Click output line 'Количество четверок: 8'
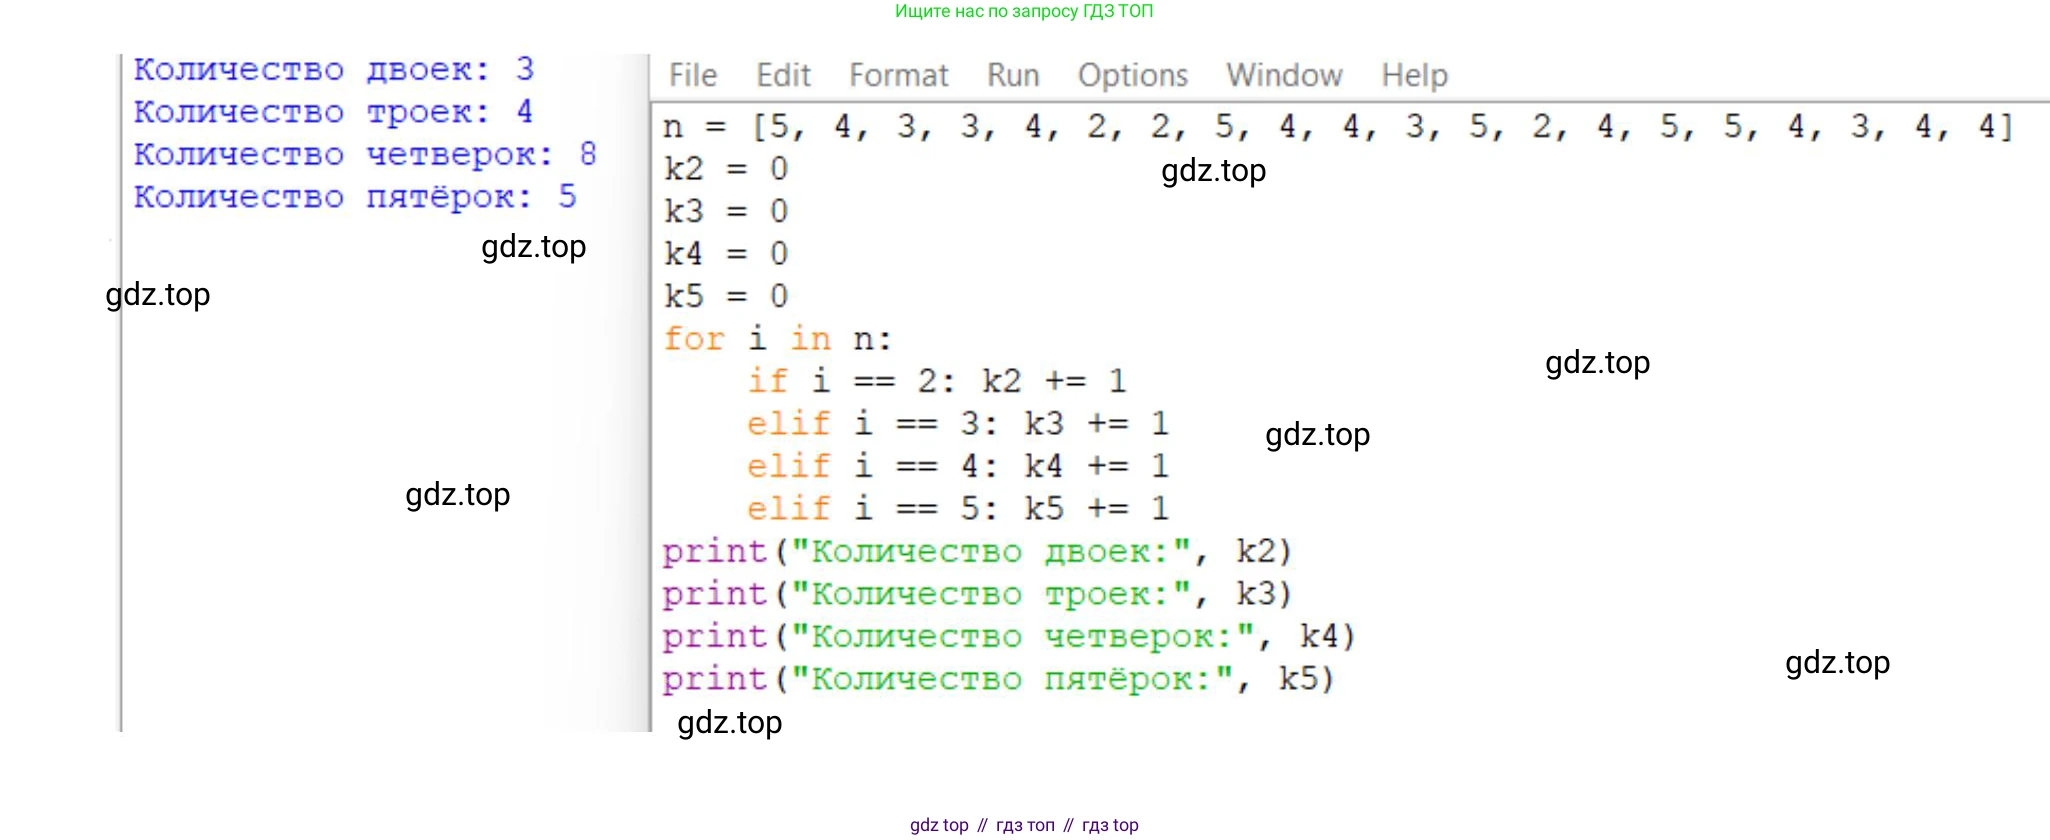This screenshot has width=2050, height=840. 366,154
